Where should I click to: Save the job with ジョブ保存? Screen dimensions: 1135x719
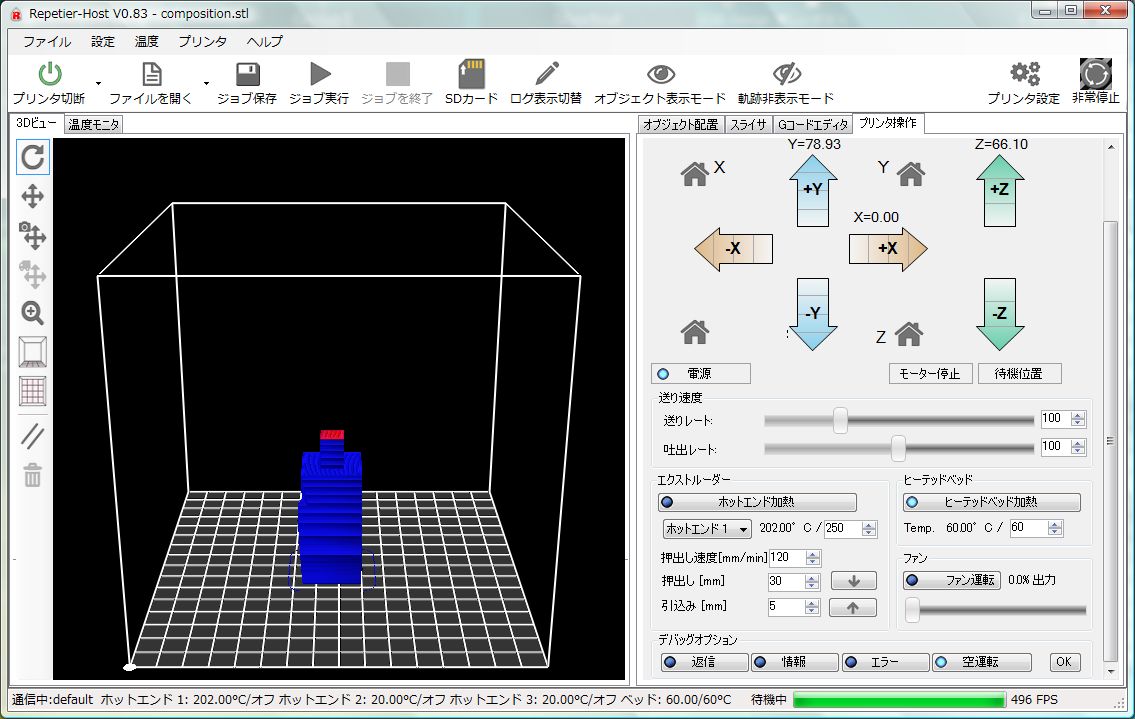247,83
